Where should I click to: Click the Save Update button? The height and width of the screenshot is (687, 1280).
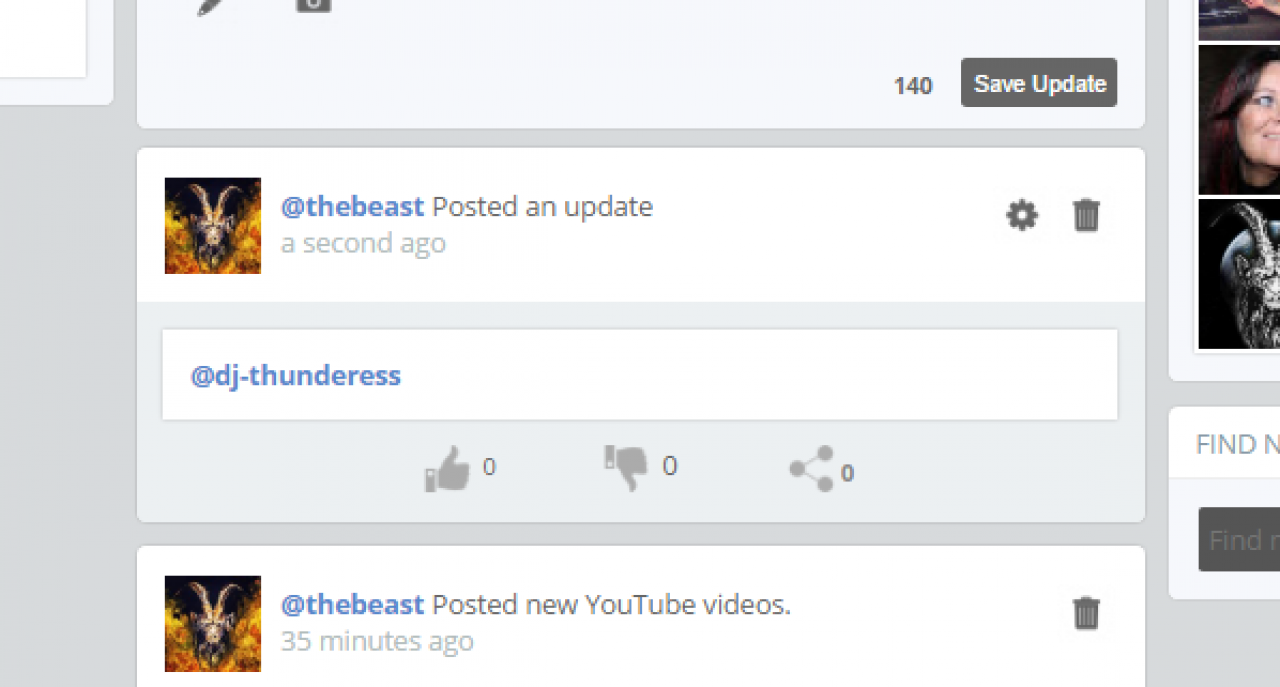click(1039, 83)
